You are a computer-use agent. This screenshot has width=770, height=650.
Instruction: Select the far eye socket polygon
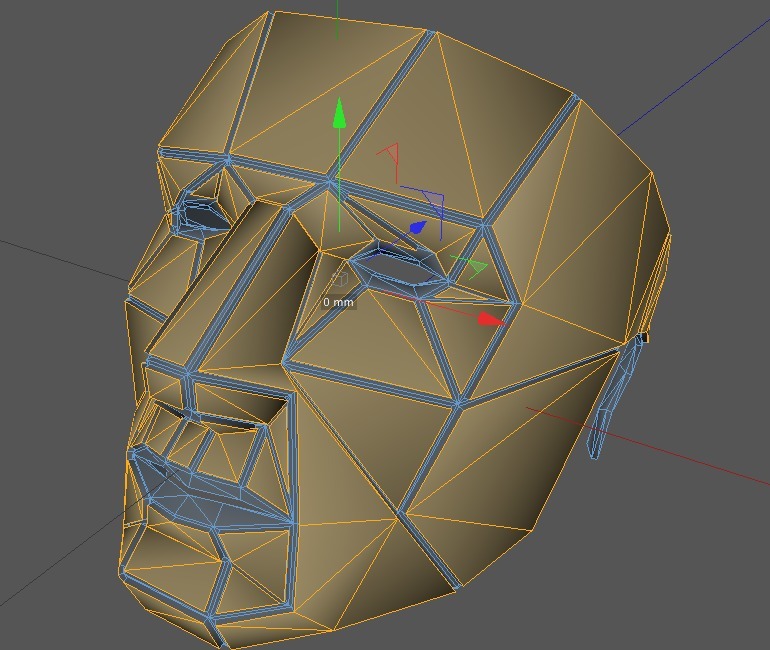pyautogui.click(x=202, y=215)
